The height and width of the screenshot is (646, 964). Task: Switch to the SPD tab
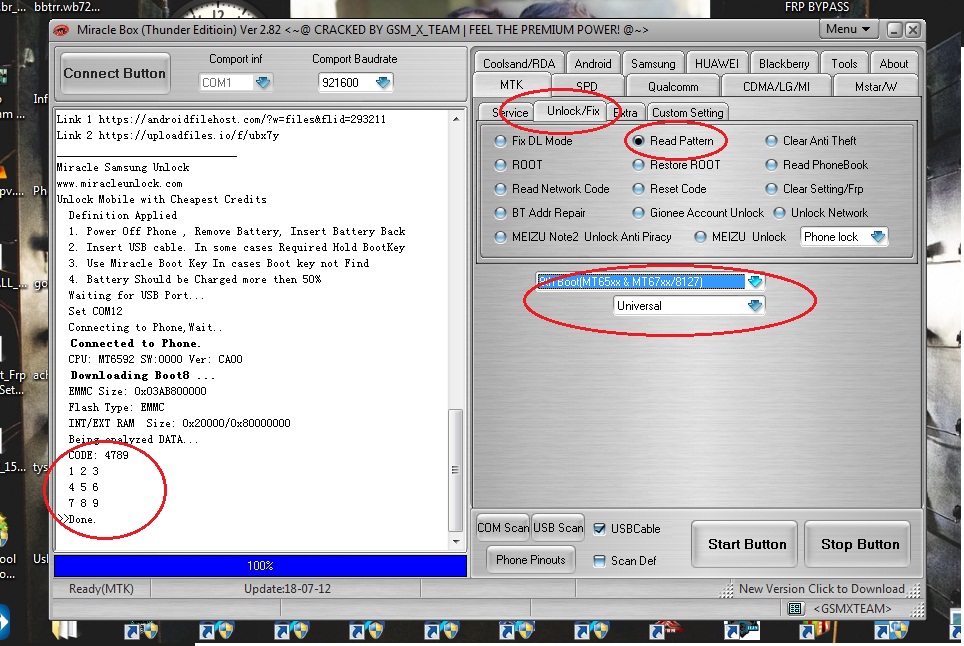(x=587, y=87)
